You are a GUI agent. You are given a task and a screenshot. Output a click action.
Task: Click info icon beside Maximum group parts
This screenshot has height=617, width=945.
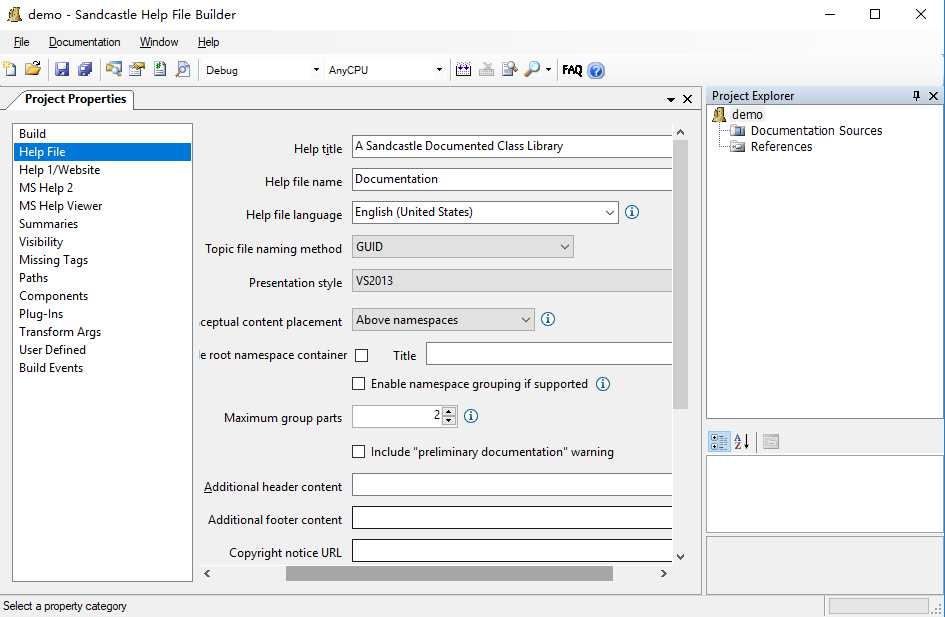pos(471,416)
